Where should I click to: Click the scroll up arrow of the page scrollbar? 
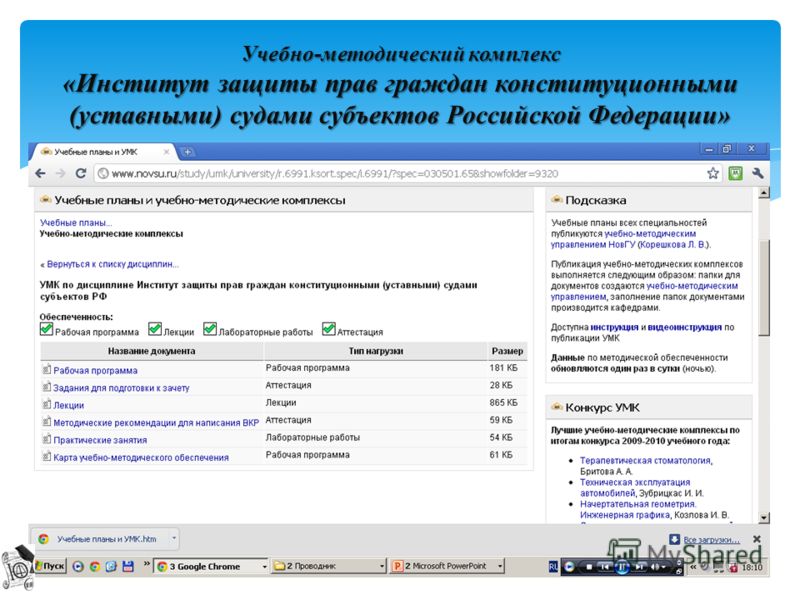pos(764,193)
